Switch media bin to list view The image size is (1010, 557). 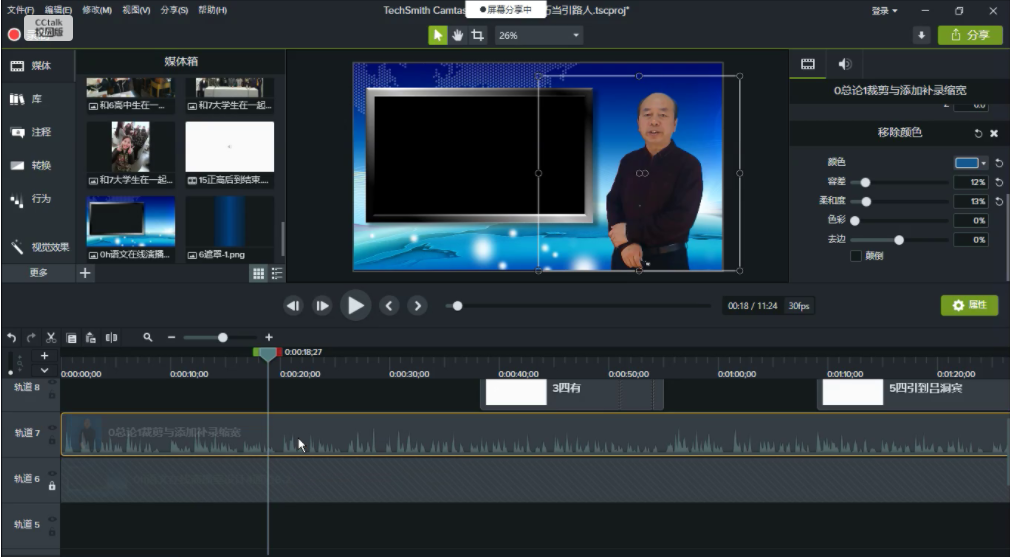(x=277, y=274)
